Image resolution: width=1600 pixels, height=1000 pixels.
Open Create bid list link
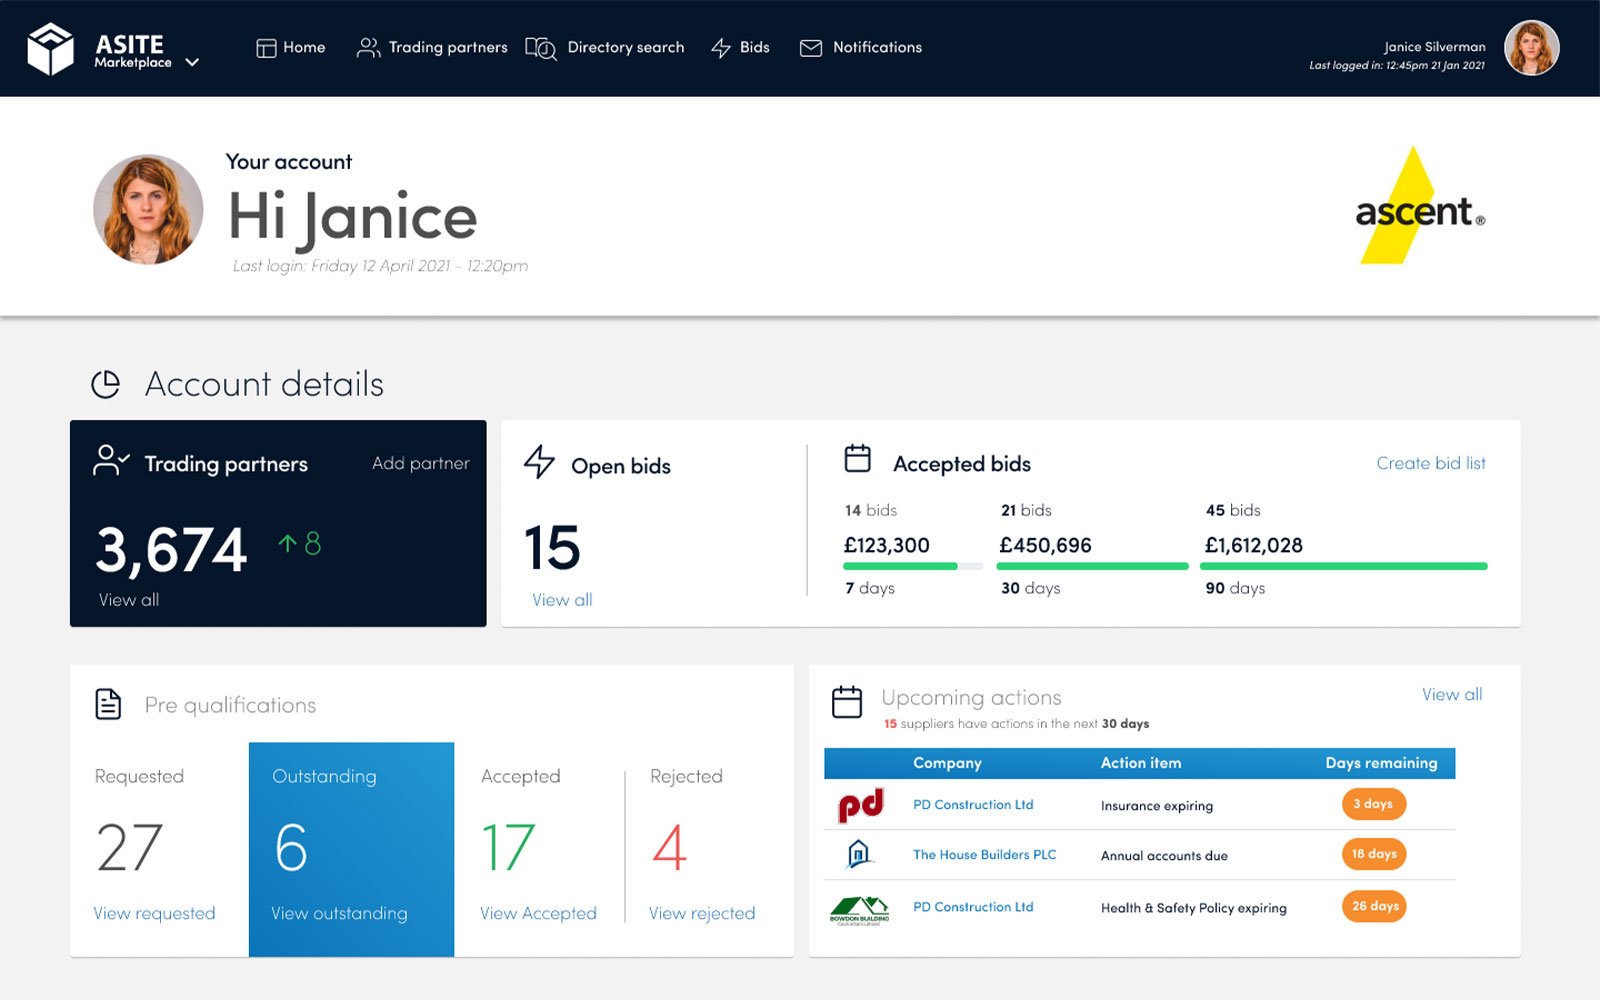(1430, 463)
